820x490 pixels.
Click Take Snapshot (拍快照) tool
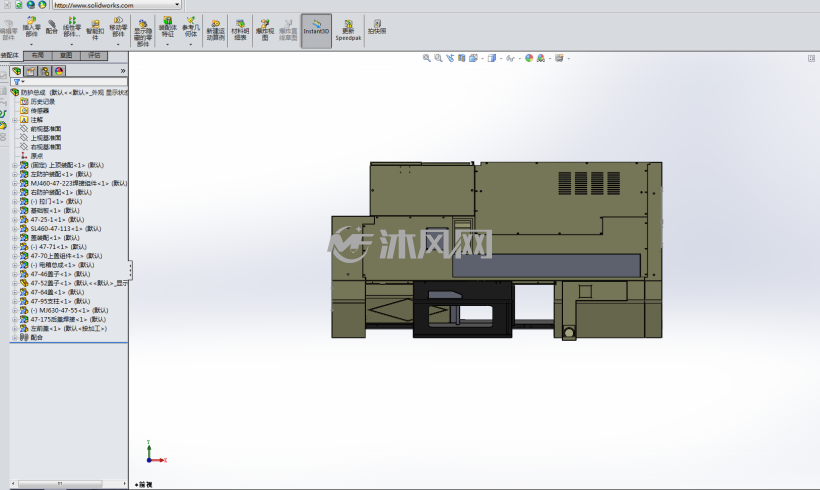pos(377,27)
